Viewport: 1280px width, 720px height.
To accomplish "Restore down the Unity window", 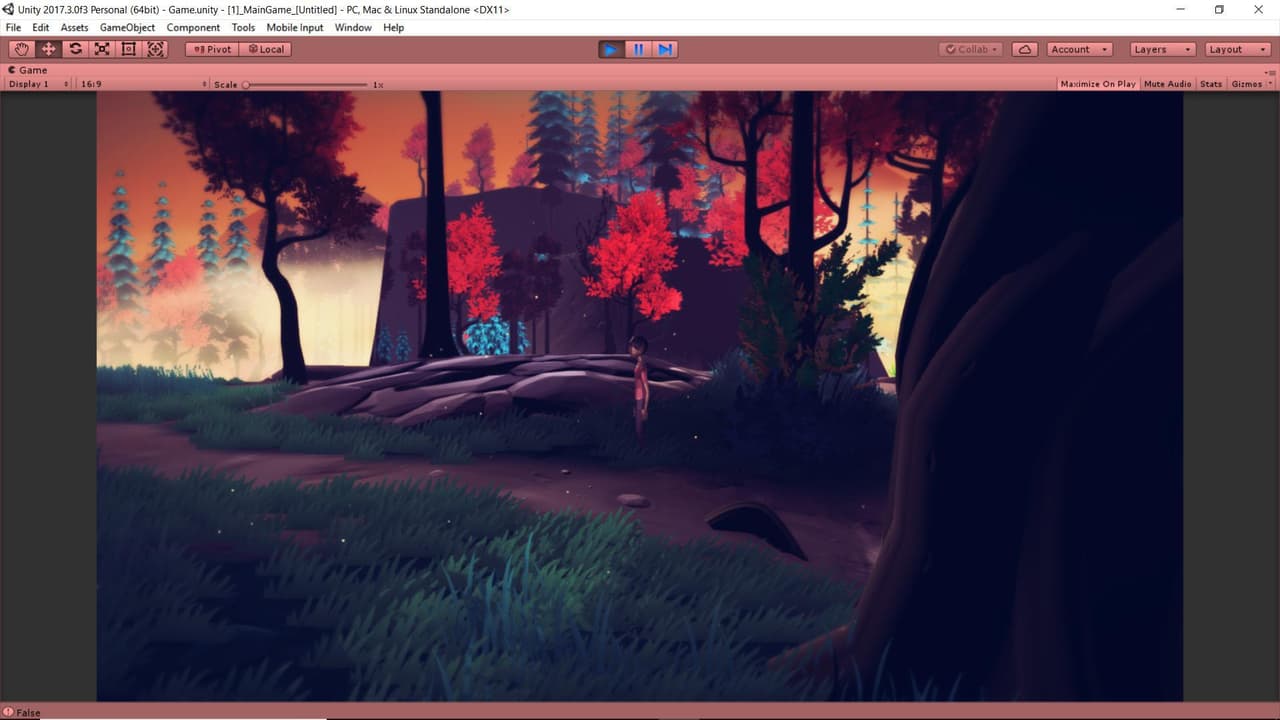I will coord(1219,9).
